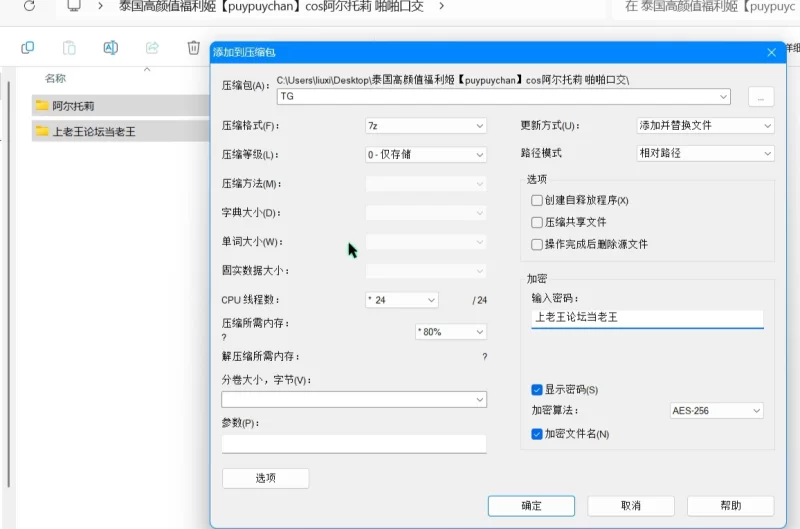The width and height of the screenshot is (800, 529).
Task: Uncheck 加密文件名 checkbox
Action: 537,434
